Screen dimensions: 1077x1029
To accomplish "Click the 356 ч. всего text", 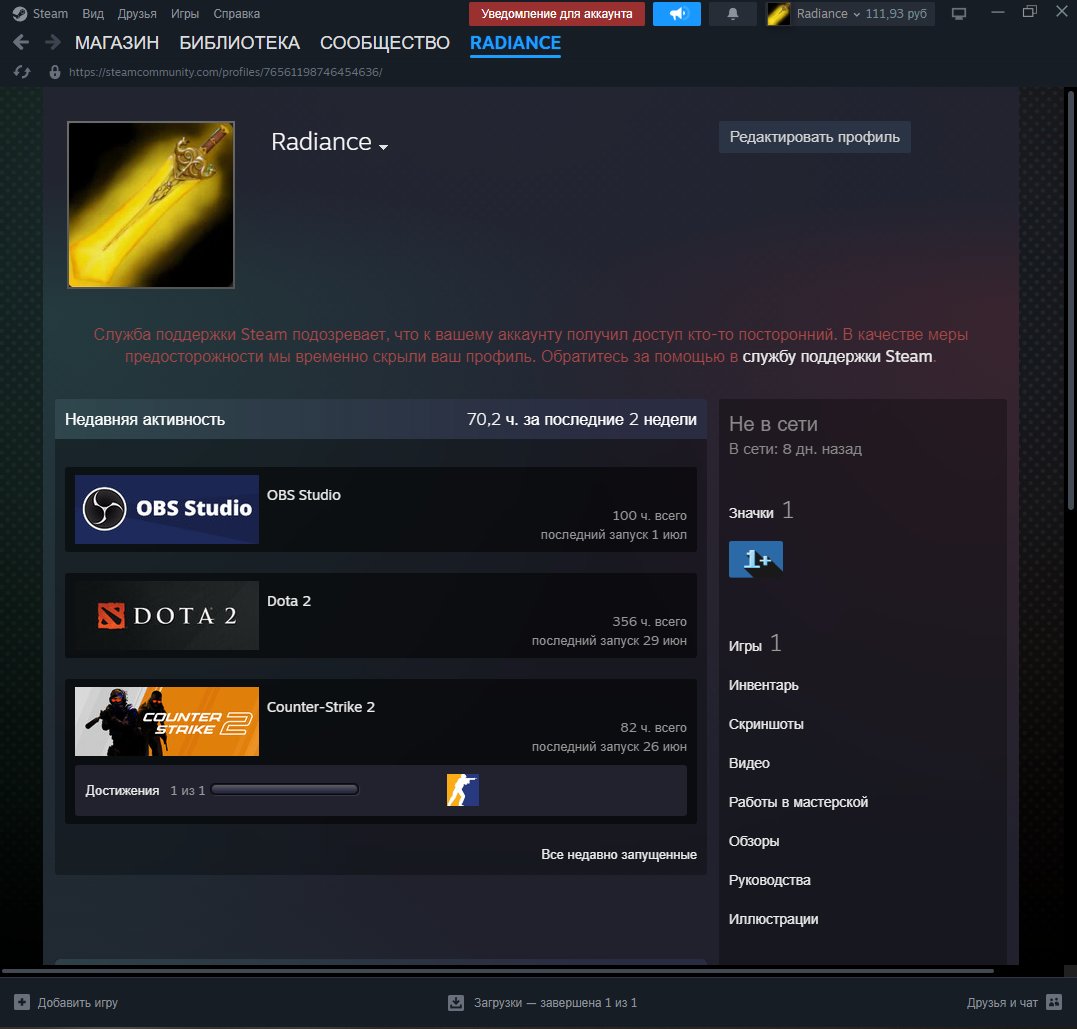I will click(x=649, y=622).
